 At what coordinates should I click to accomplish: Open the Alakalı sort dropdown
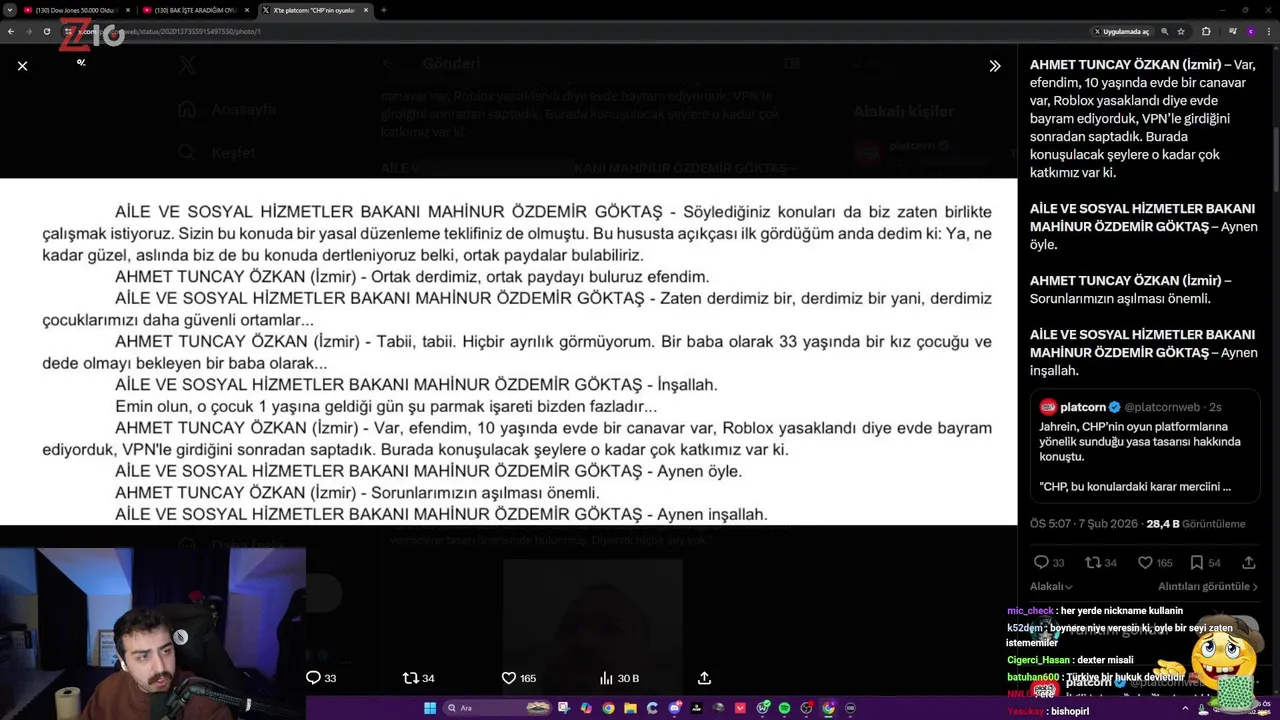click(x=1051, y=587)
